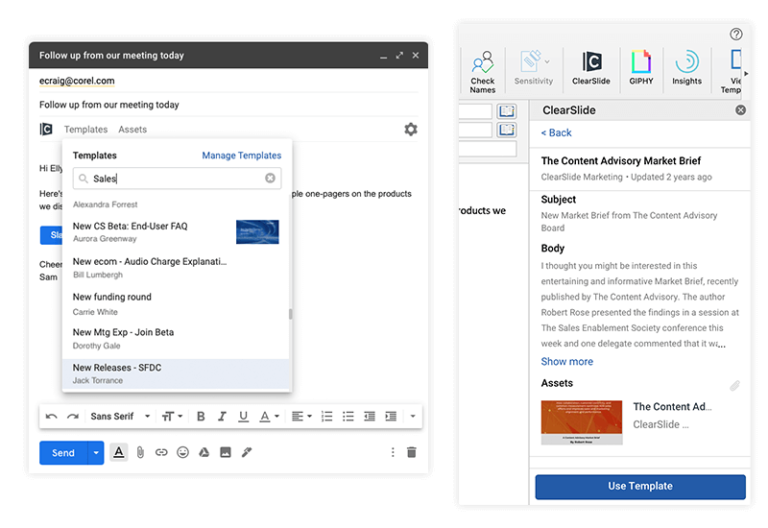Choose New Mtg Exp - Join Beta template
Image resolution: width=768 pixels, height=528 pixels.
(x=176, y=338)
